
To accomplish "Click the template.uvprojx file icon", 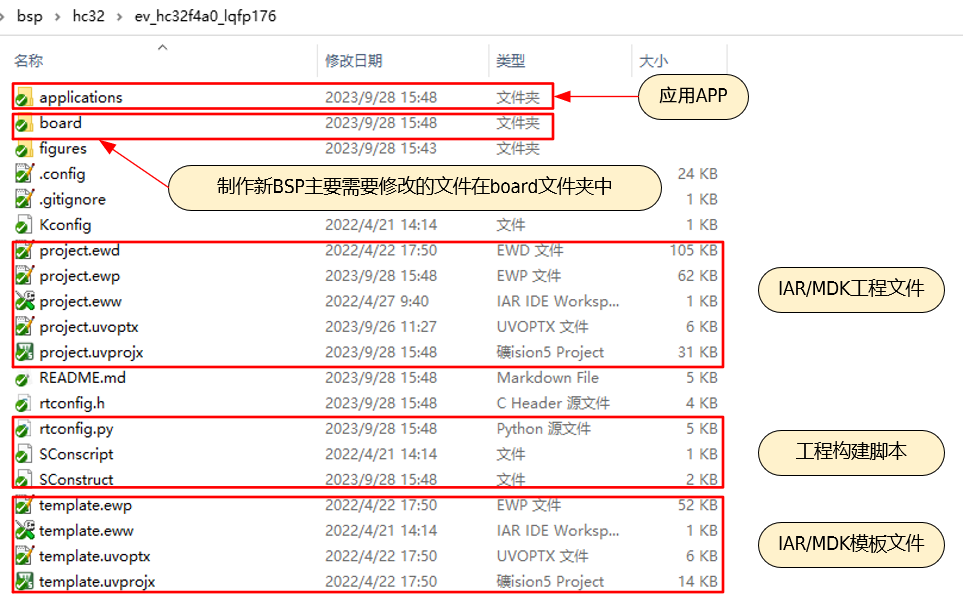I will click(x=25, y=581).
